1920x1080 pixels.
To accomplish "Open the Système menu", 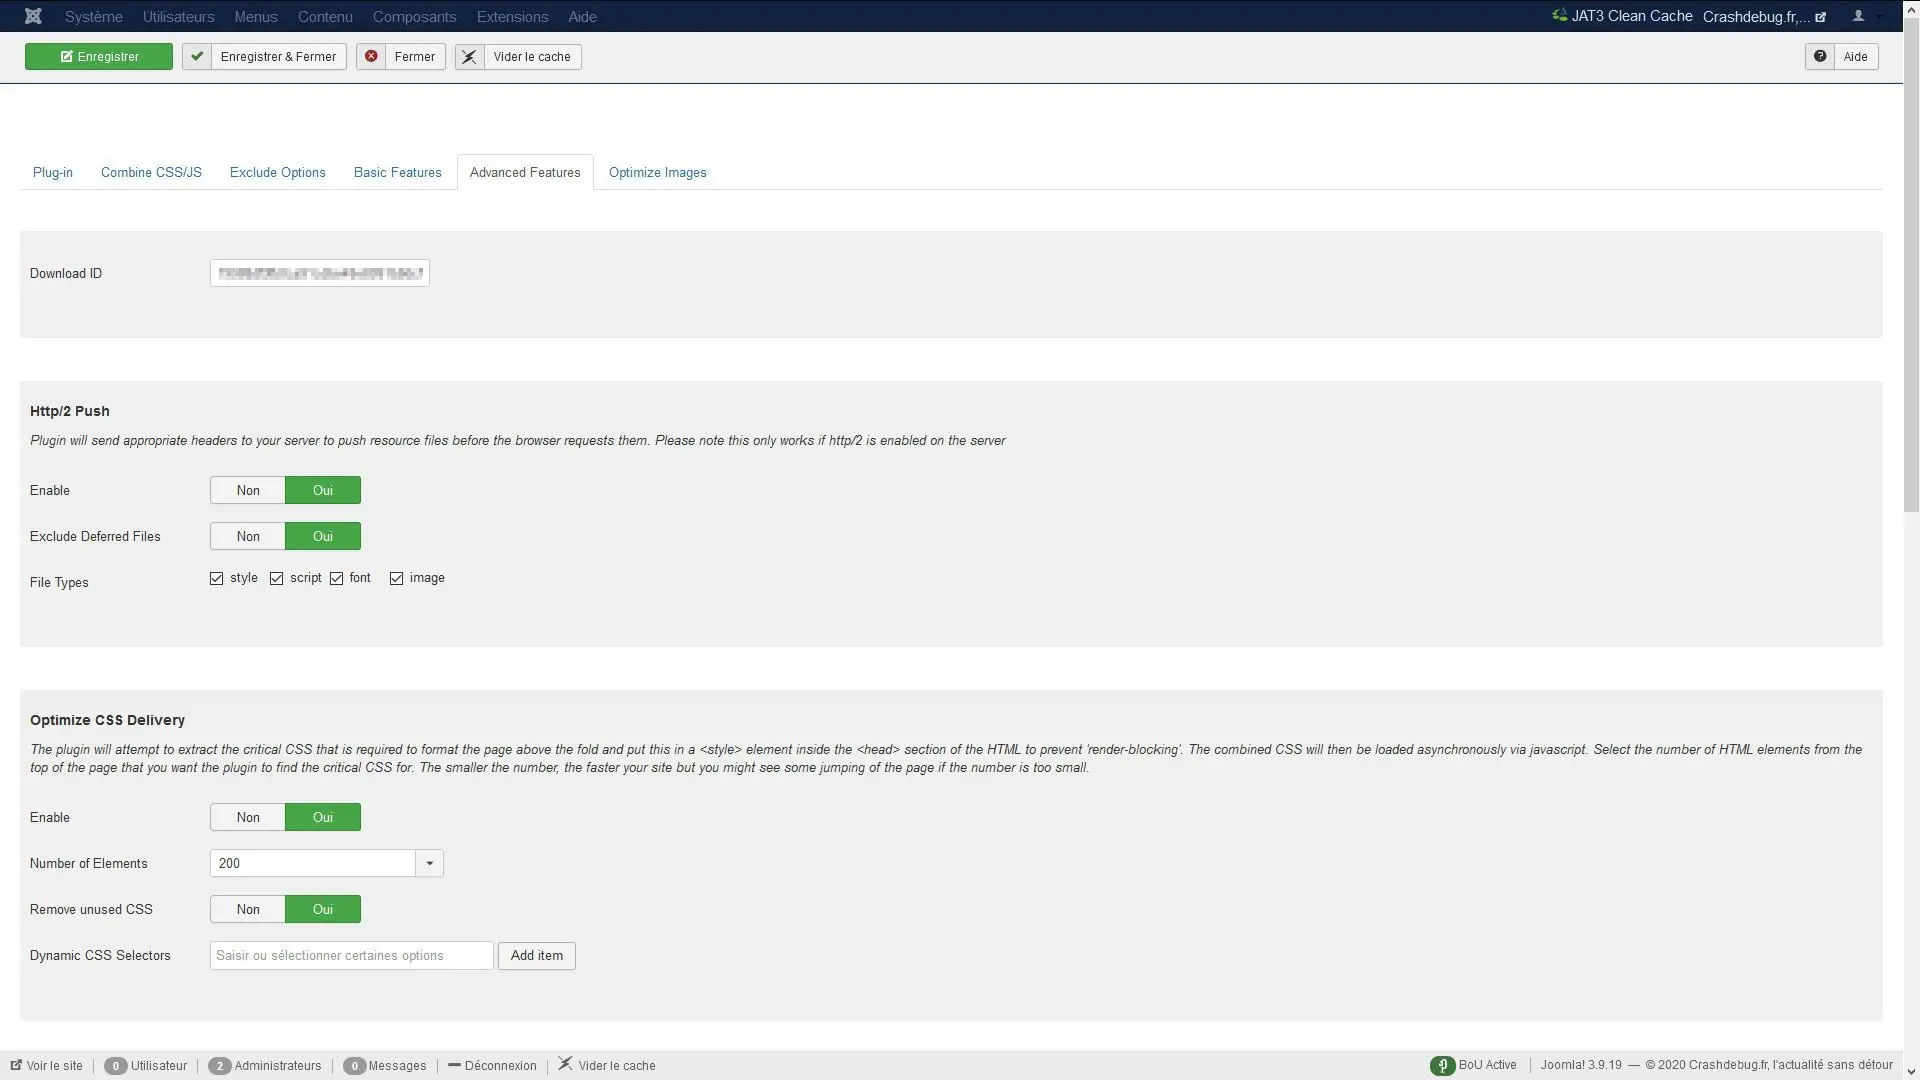I will 94,17.
